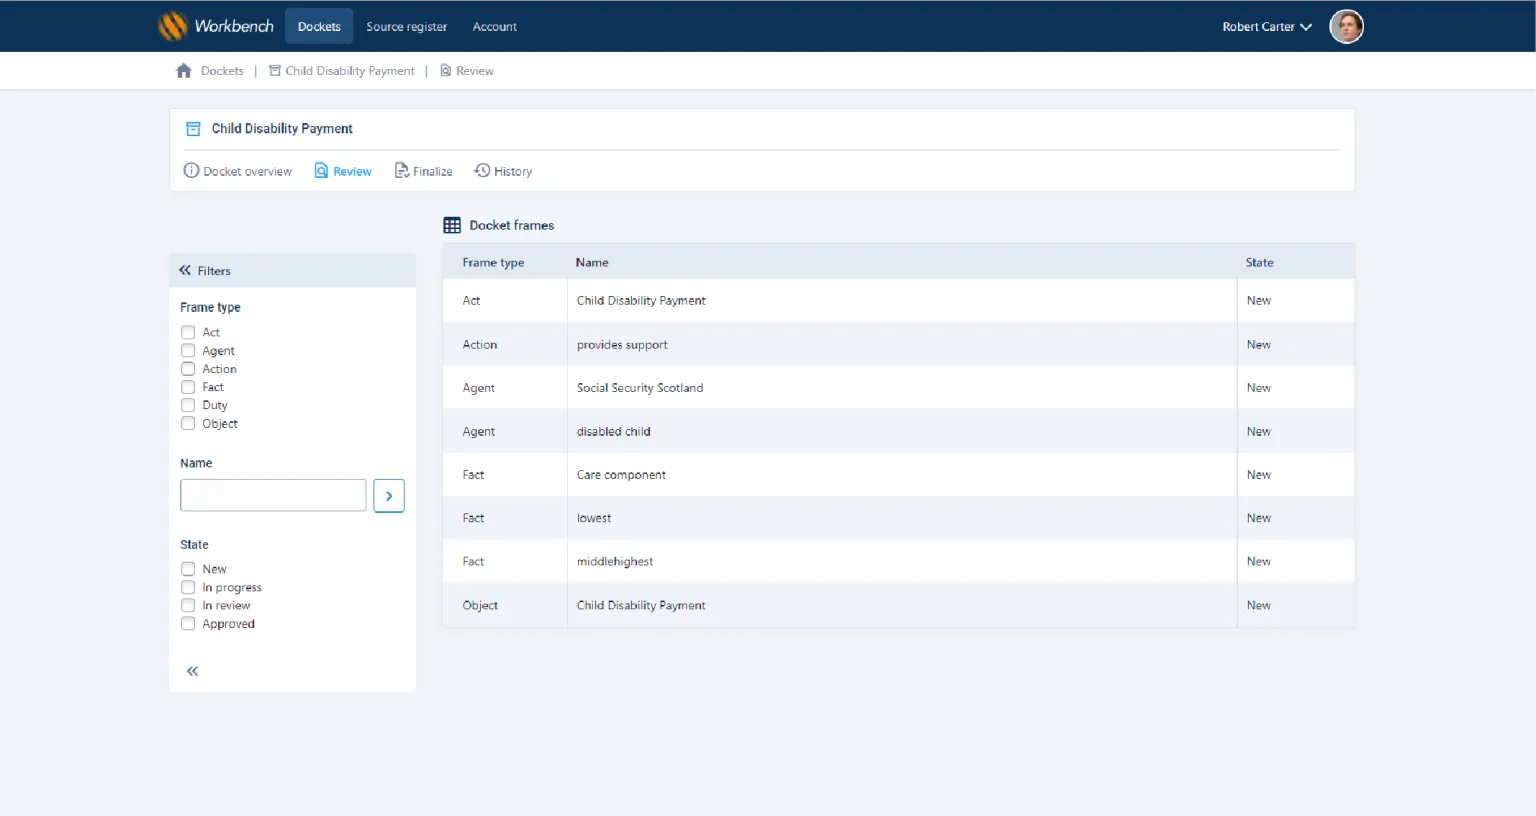Click the Docket overview info icon
This screenshot has width=1536, height=816.
coord(191,170)
